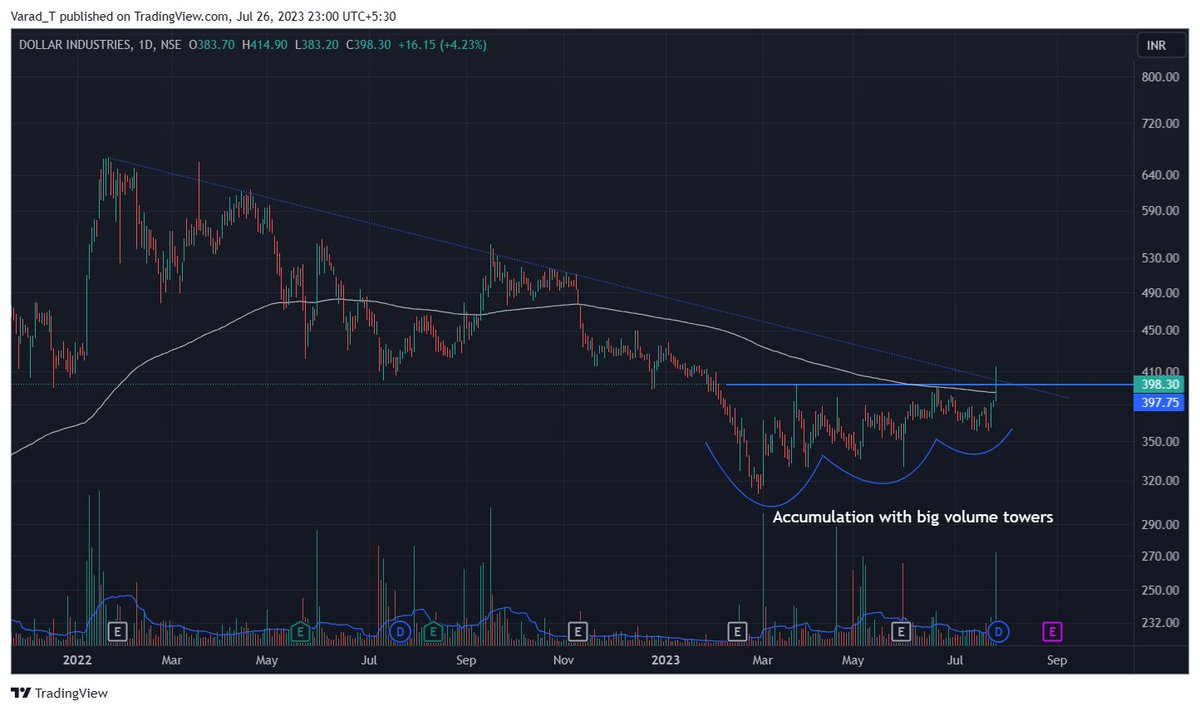
Task: Open the green earnings marker after May 2022
Action: pyautogui.click(x=299, y=631)
